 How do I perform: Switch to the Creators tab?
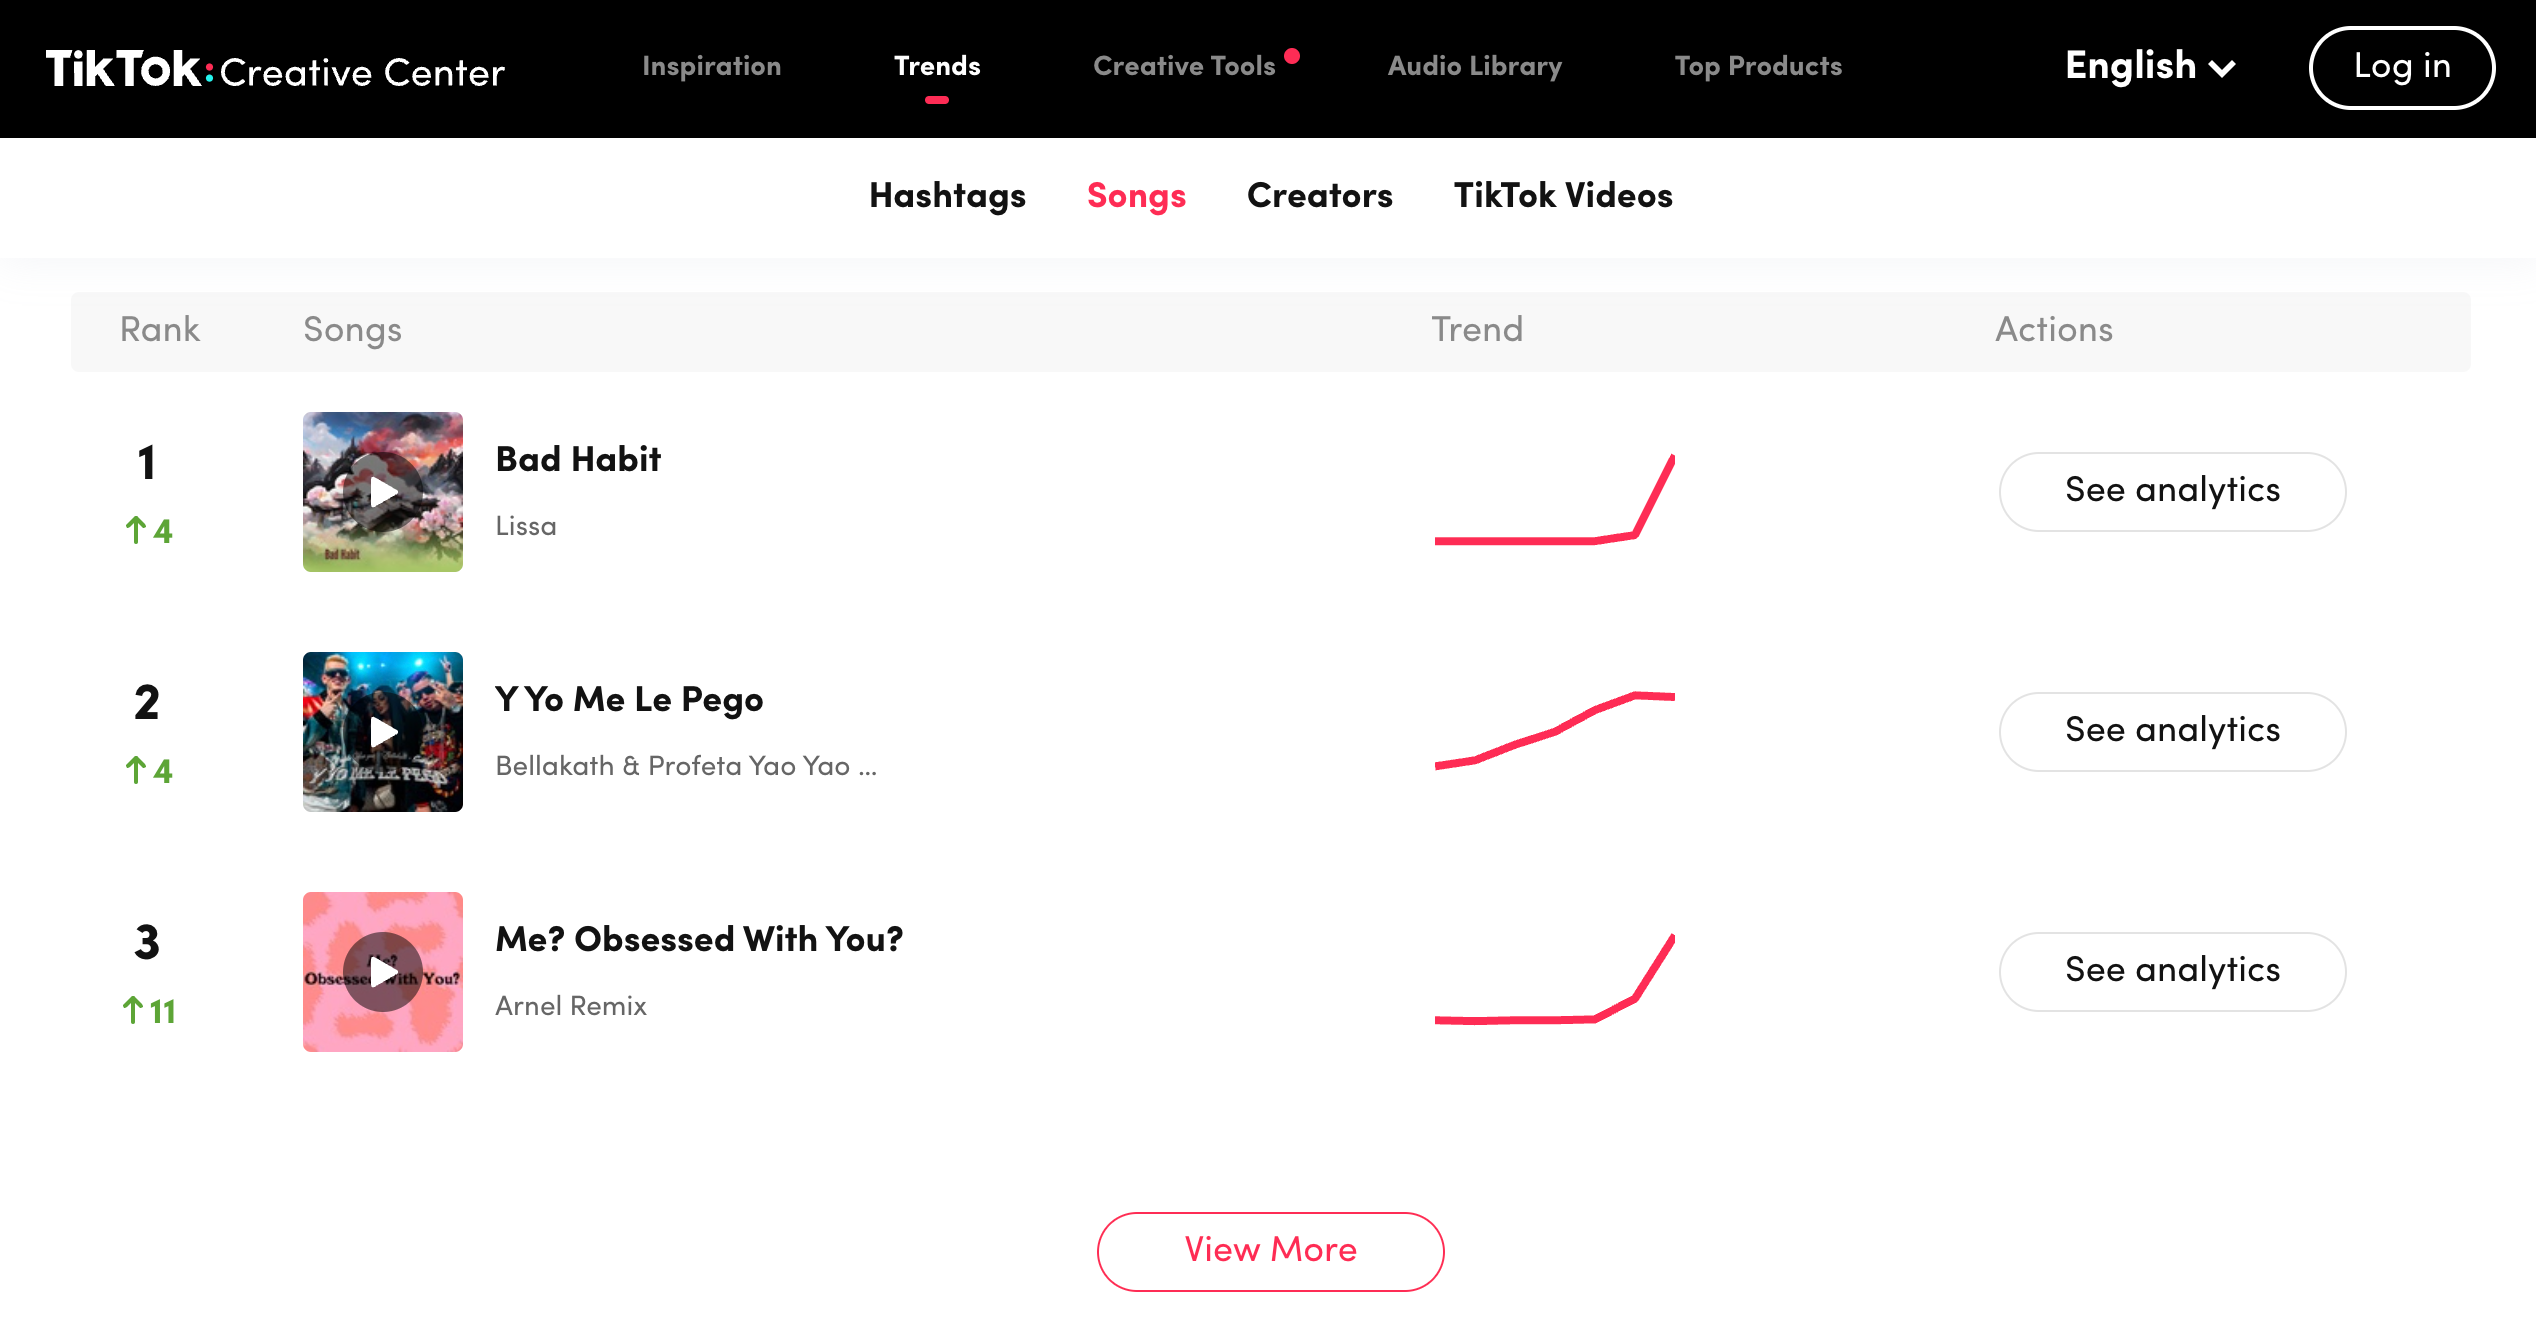tap(1320, 196)
